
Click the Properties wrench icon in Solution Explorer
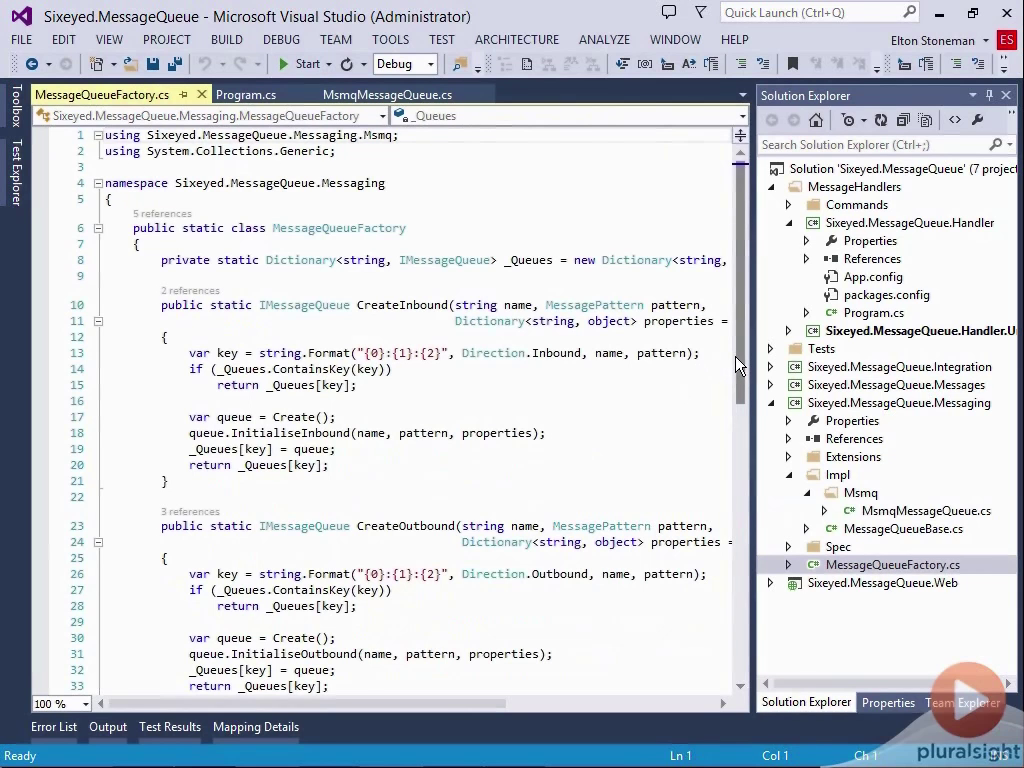[978, 120]
